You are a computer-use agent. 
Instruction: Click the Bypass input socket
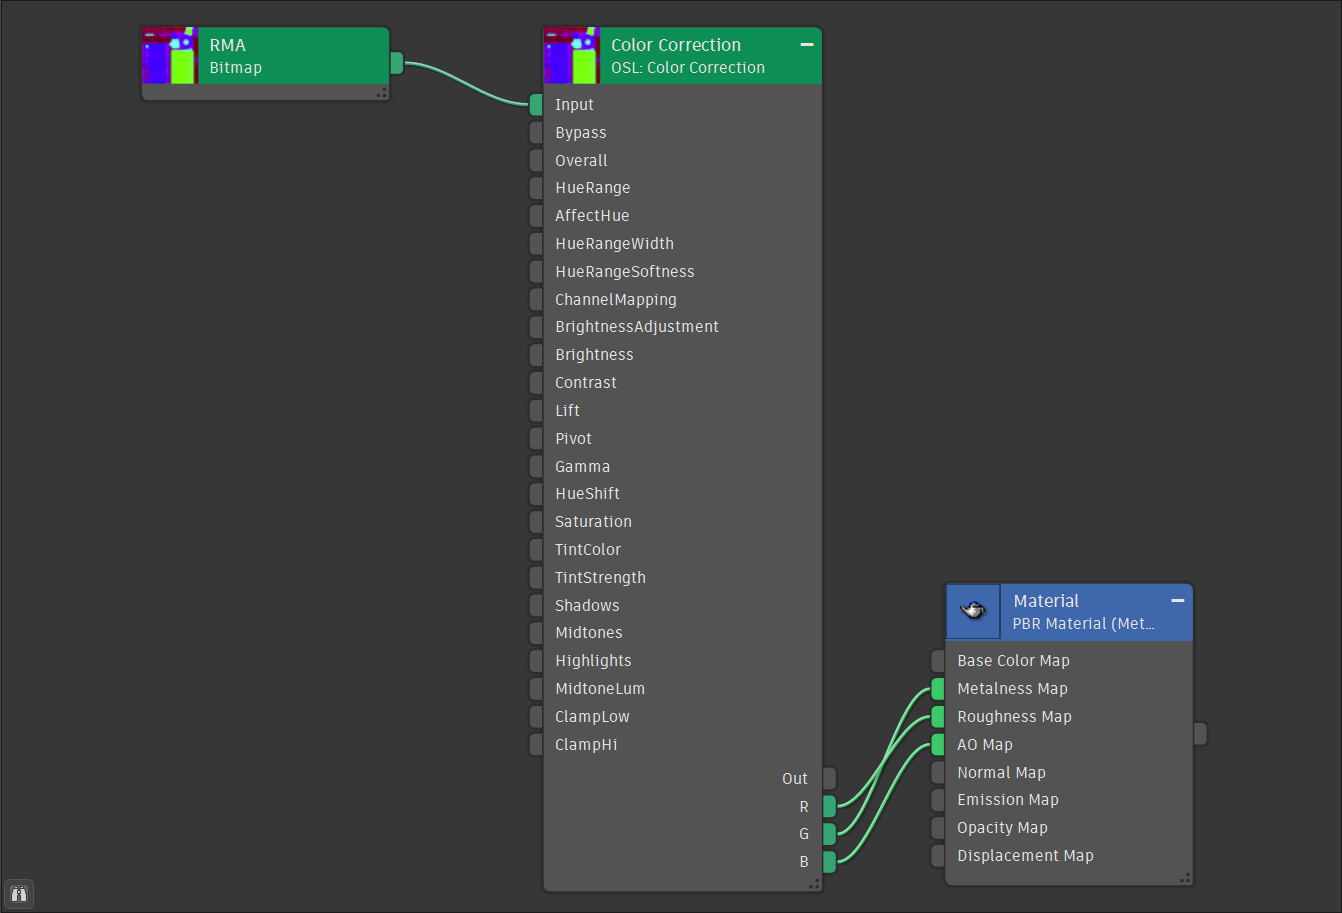point(536,132)
